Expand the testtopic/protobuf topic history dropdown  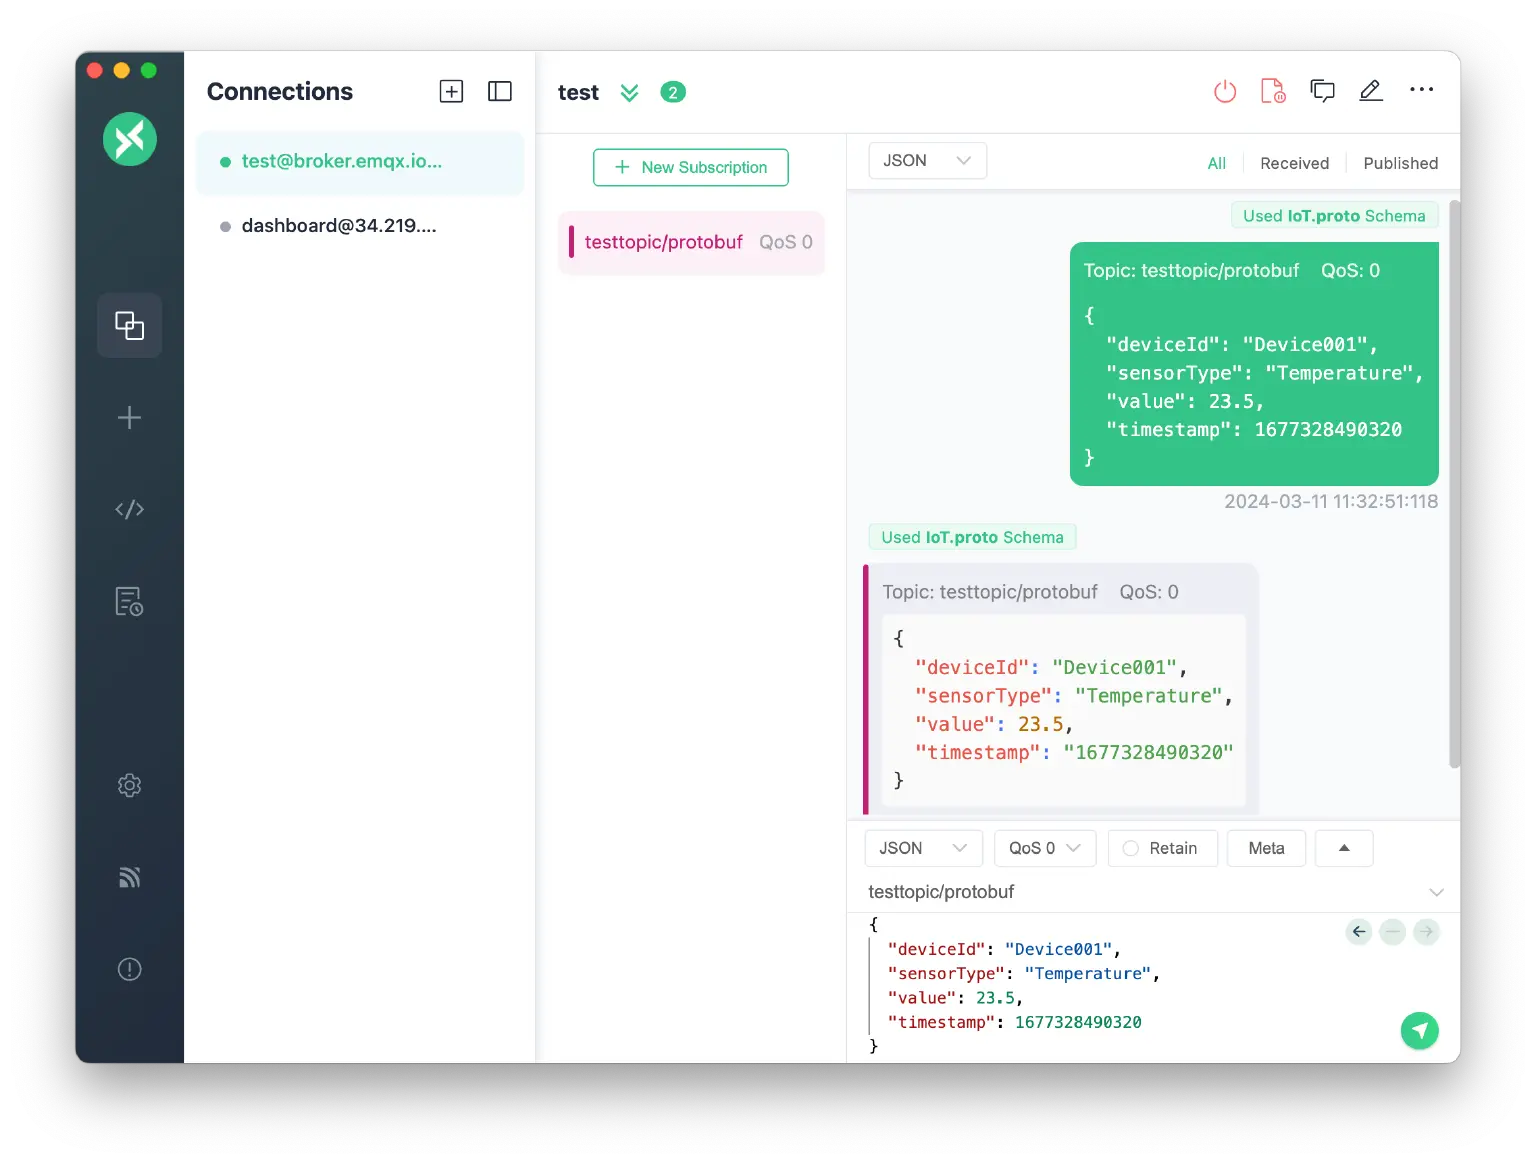[x=1436, y=892]
